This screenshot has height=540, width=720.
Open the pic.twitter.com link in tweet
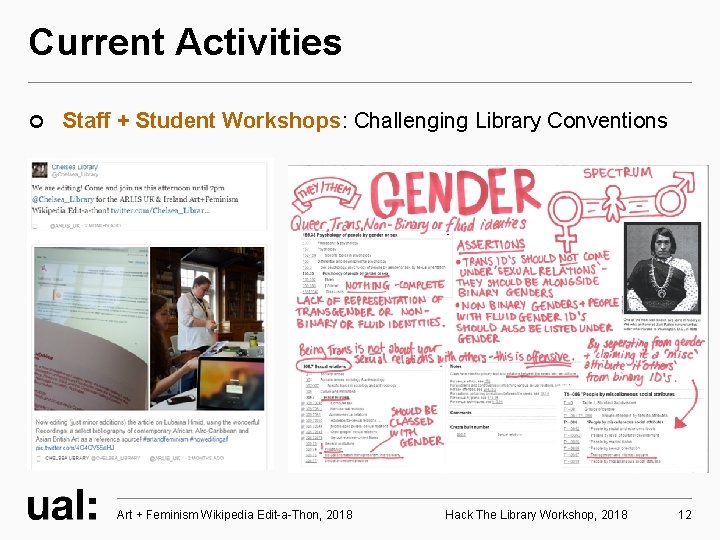(x=75, y=447)
